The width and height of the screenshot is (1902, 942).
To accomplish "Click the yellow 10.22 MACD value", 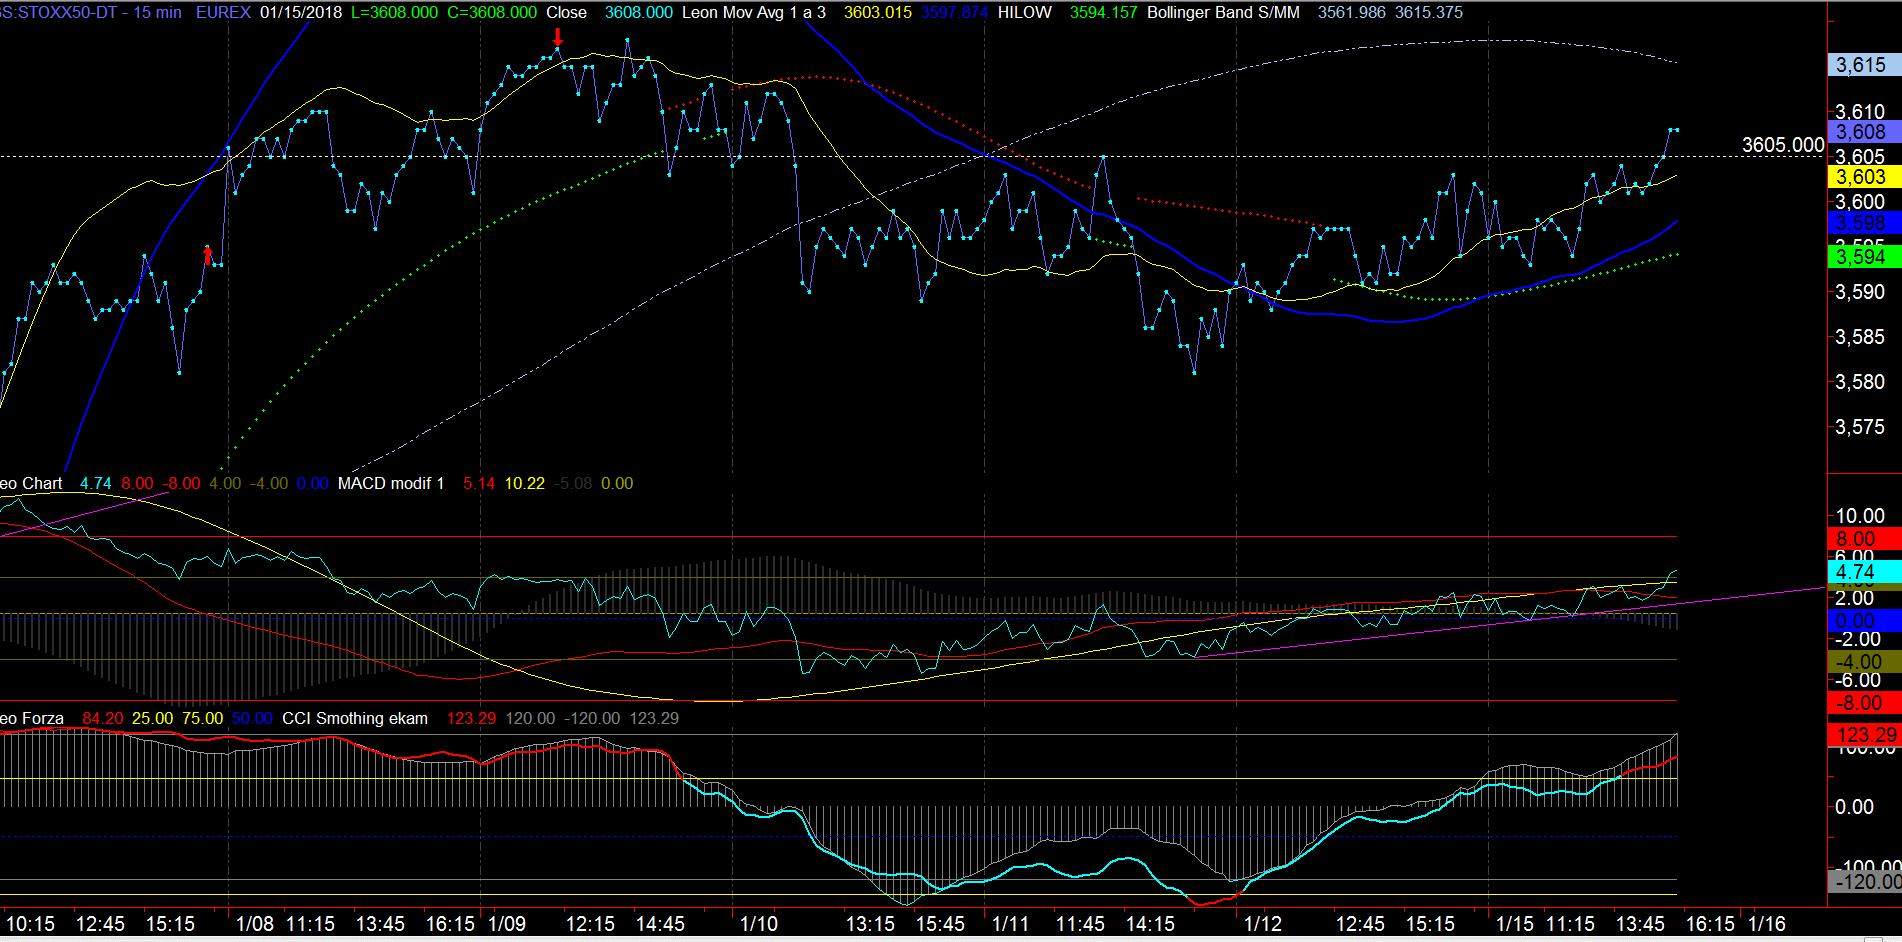I will pos(524,483).
